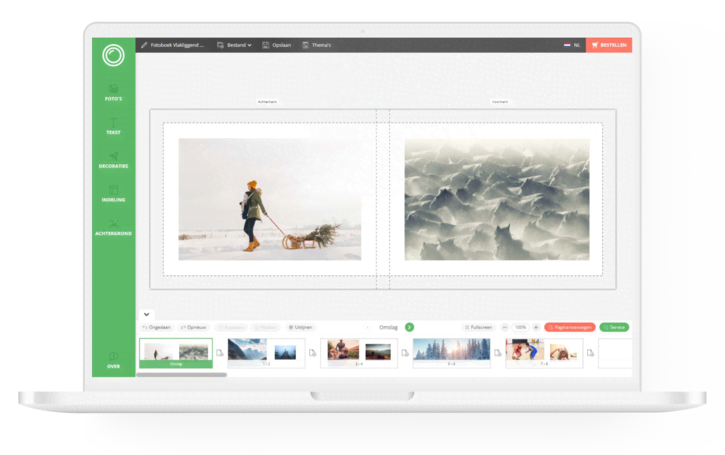The image size is (725, 455).
Task: Zoom out with the minus button
Action: 505,327
